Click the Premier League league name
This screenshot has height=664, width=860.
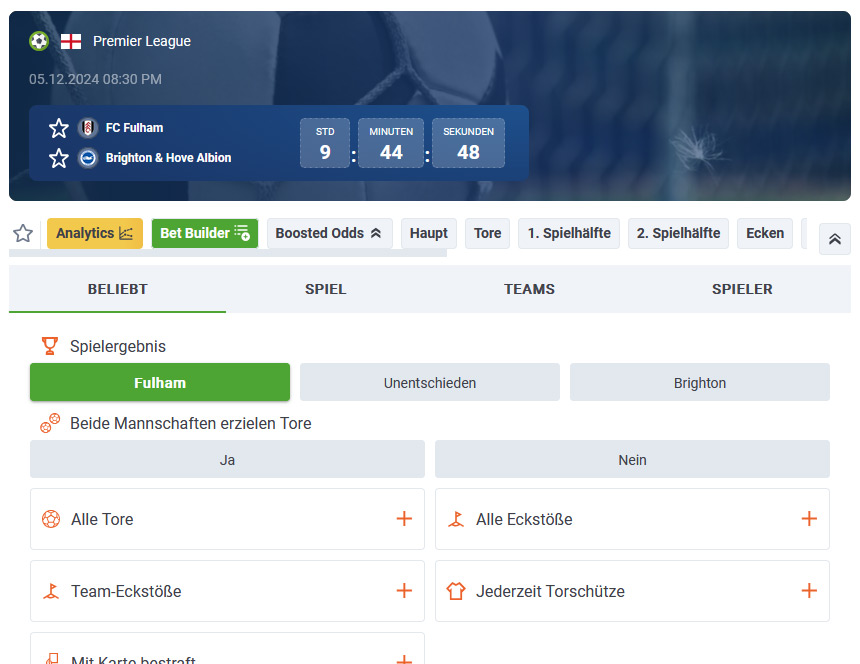142,41
